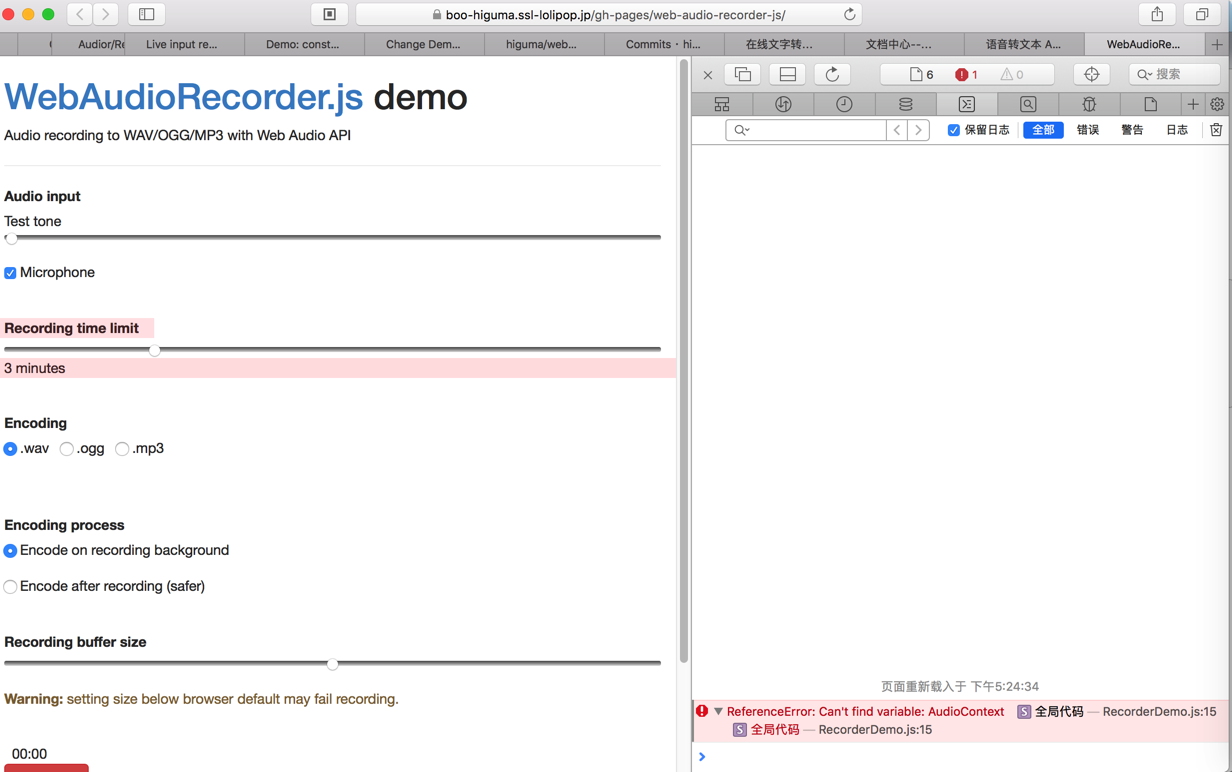This screenshot has width=1232, height=772.
Task: Choose Encode after recording (safer)
Action: [x=9, y=586]
